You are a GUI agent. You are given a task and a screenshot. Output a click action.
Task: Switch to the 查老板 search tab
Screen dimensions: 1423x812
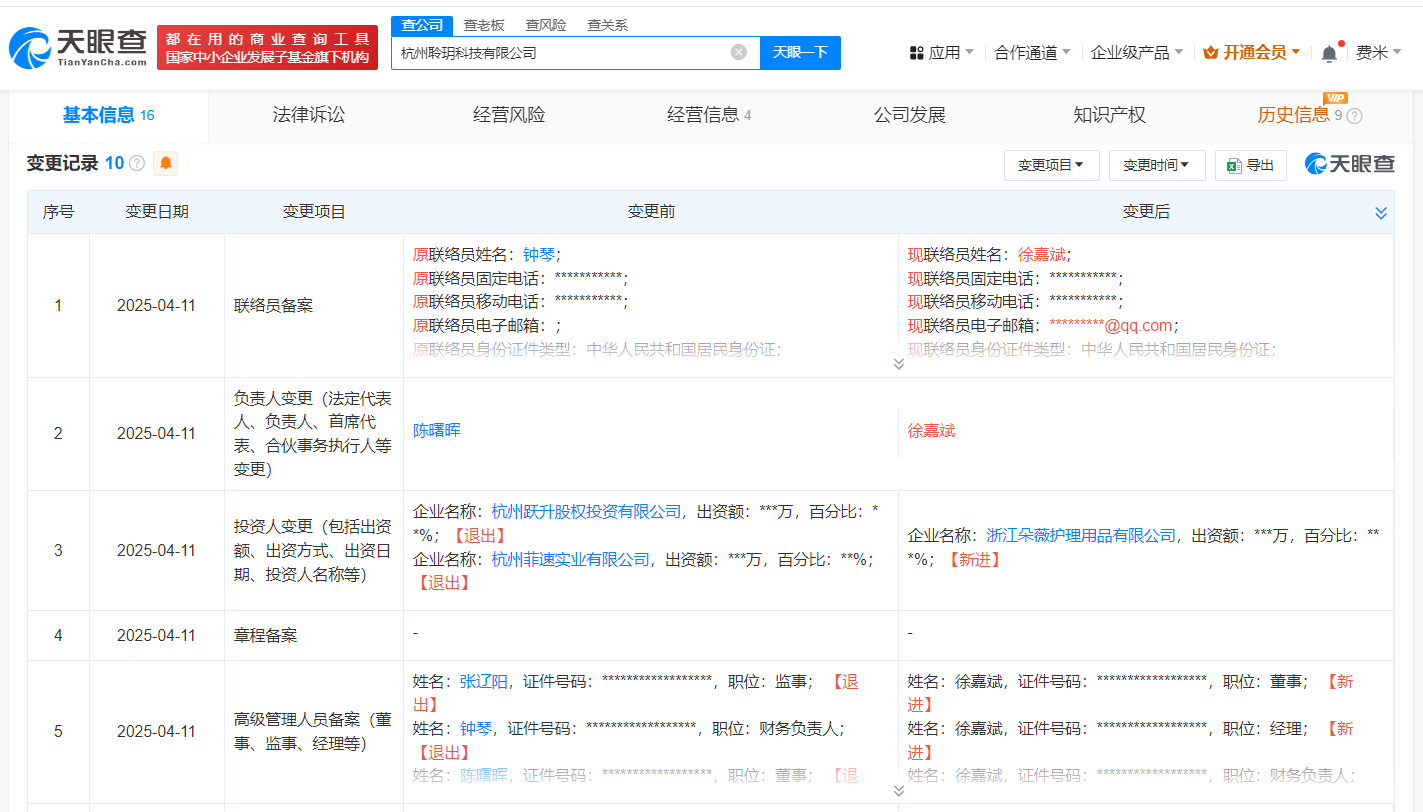[484, 25]
